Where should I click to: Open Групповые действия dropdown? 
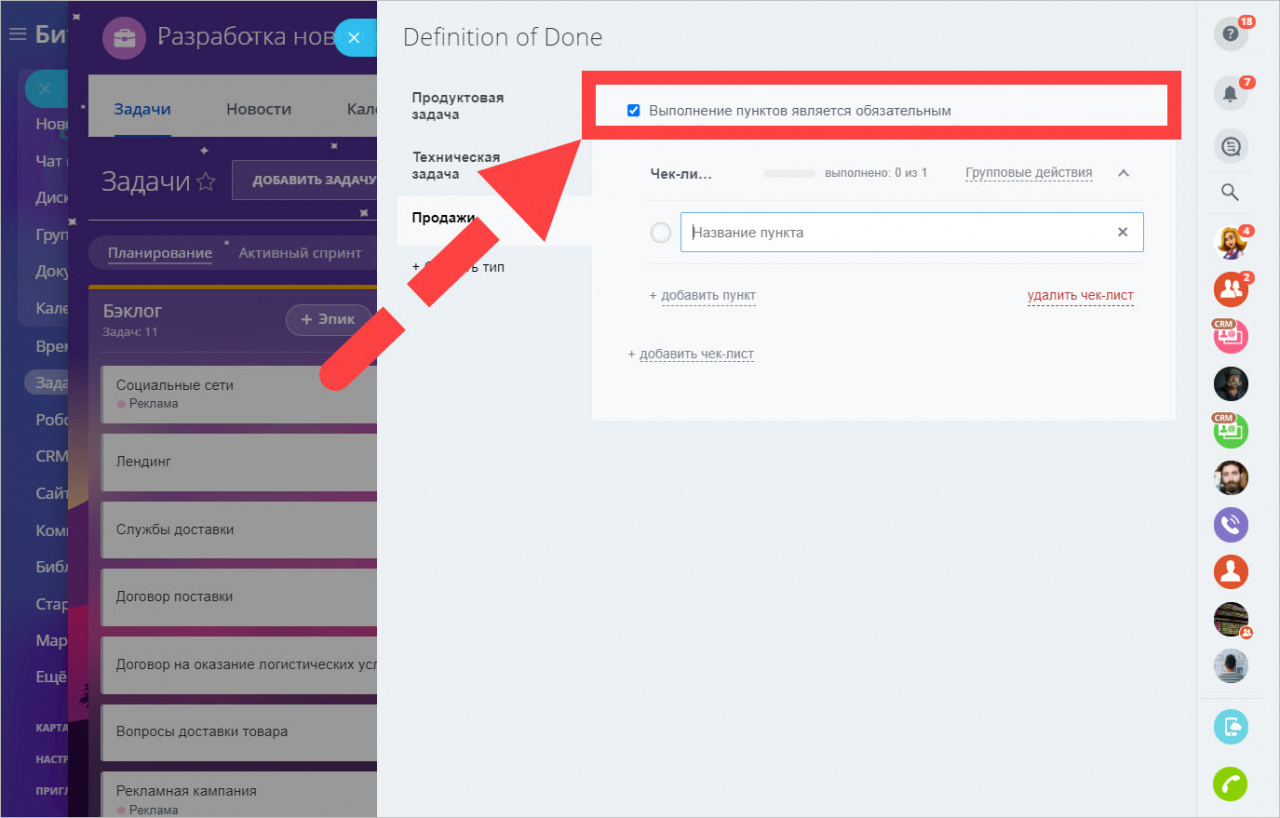click(1028, 173)
